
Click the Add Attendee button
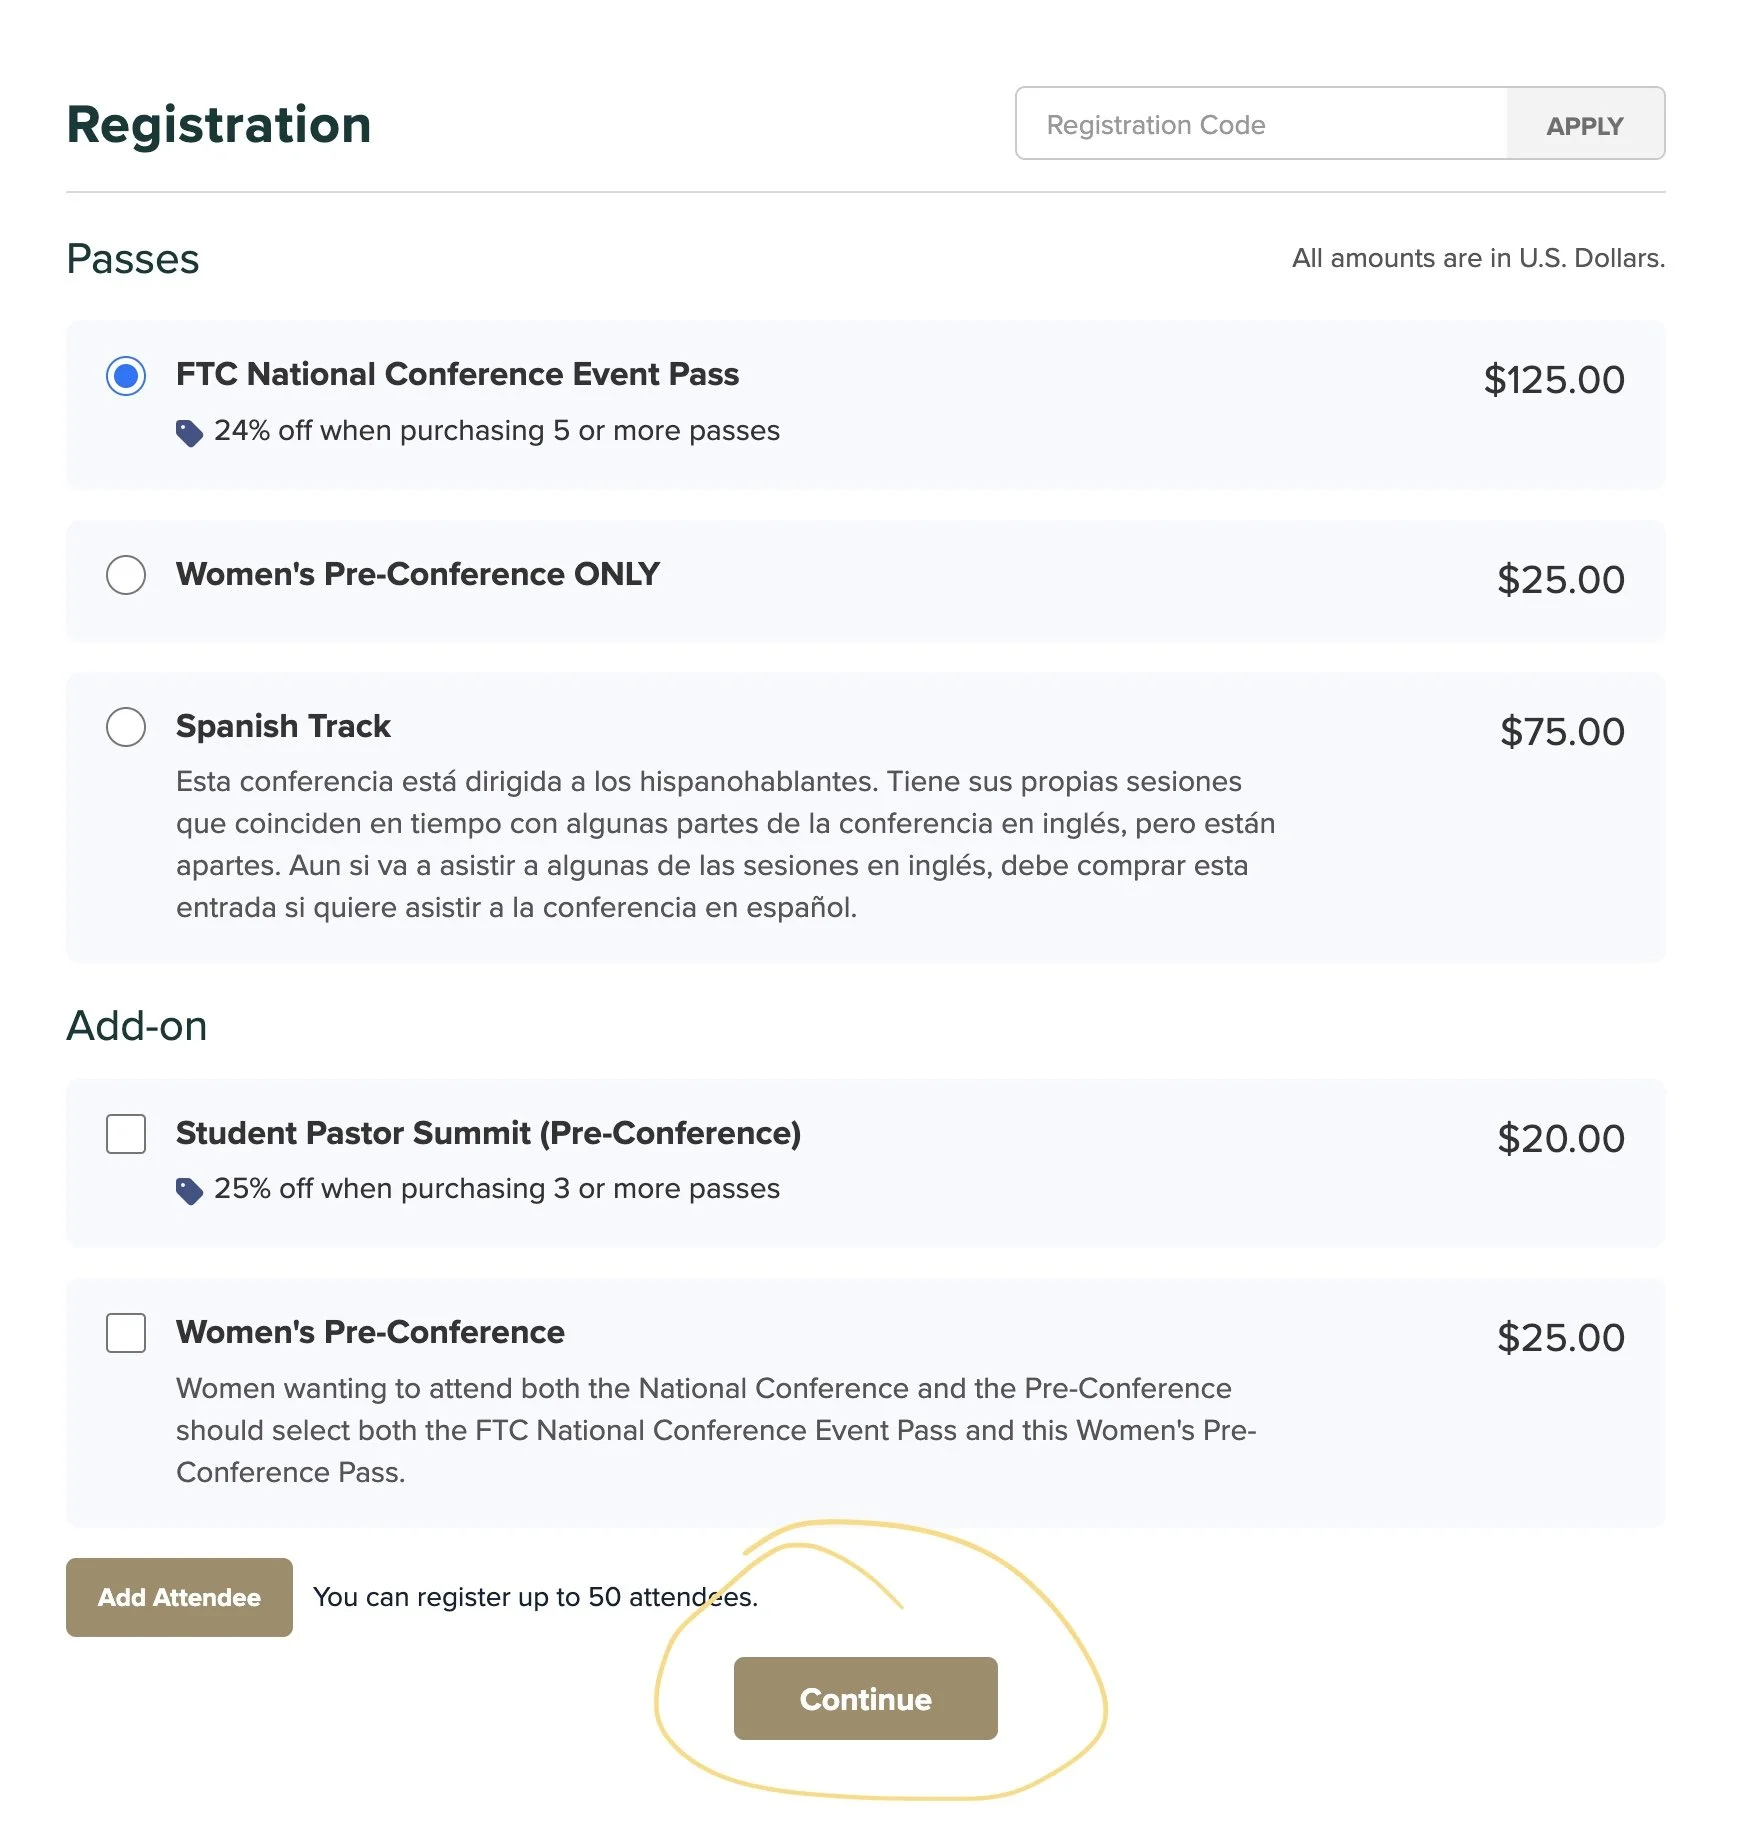tap(179, 1597)
